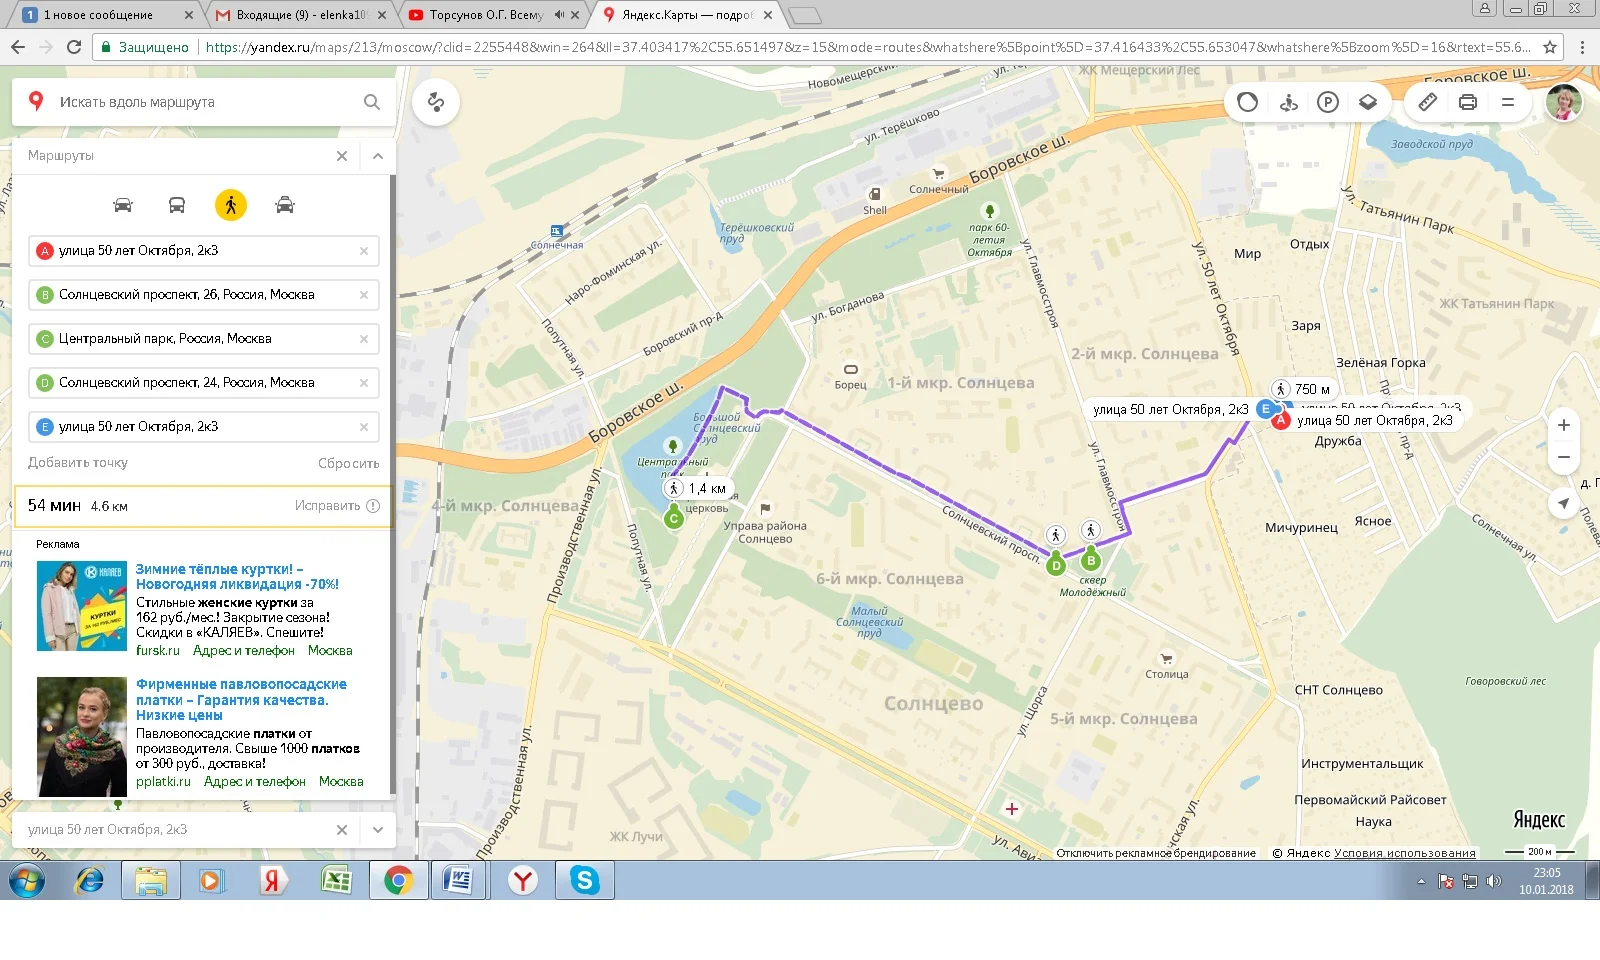Screen dimensions: 1600x960
Task: Click the shawl woman ad thumbnail
Action: coord(82,737)
